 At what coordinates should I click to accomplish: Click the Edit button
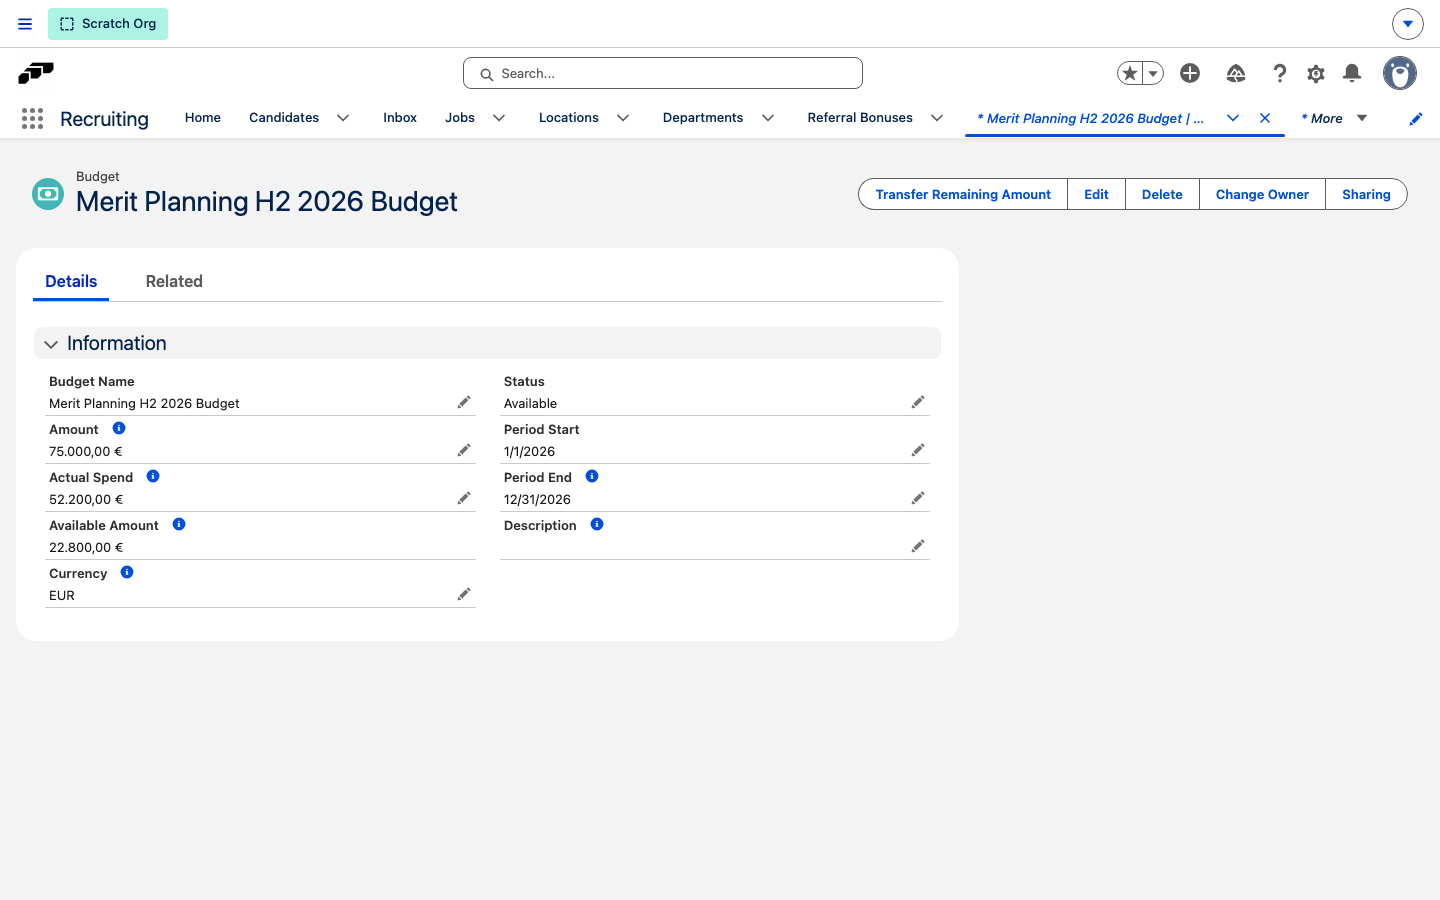click(1096, 194)
